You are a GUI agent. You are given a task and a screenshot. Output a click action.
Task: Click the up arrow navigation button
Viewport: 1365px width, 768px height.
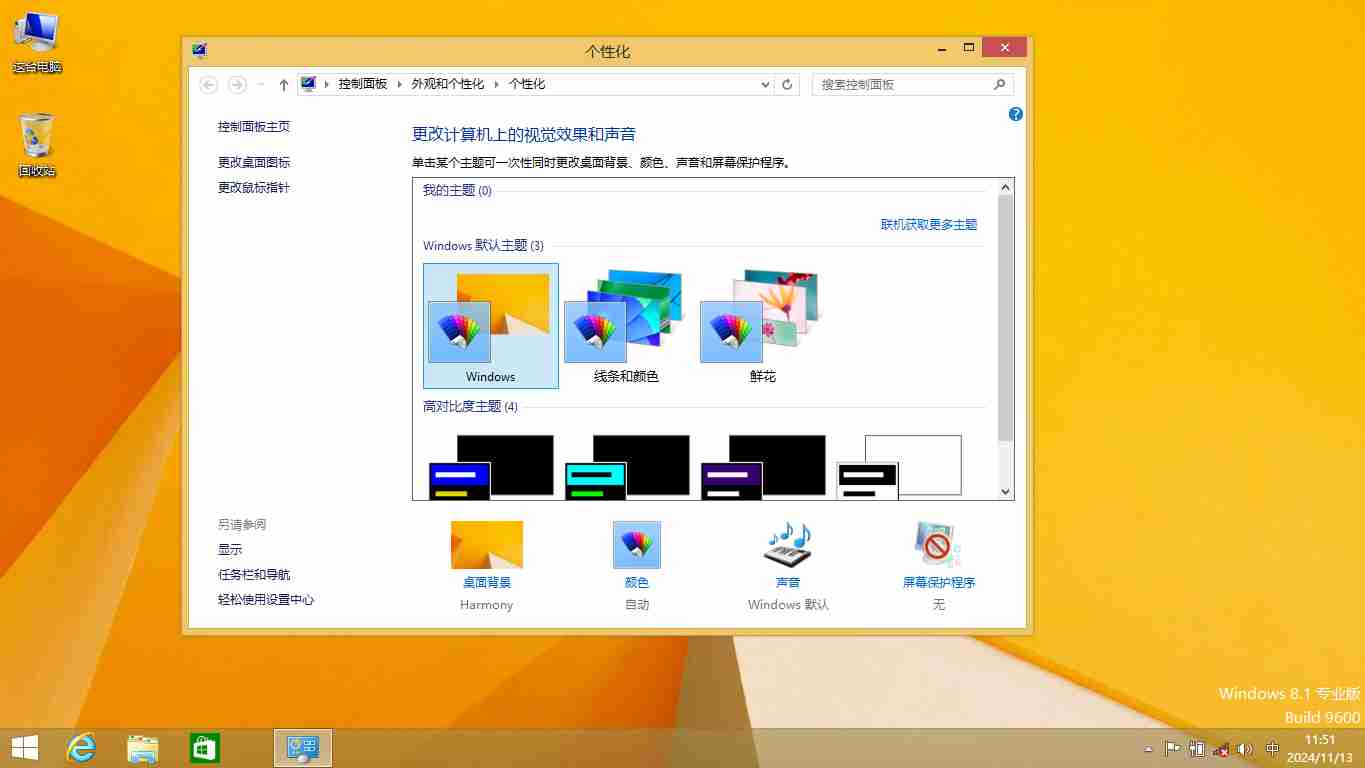point(284,85)
